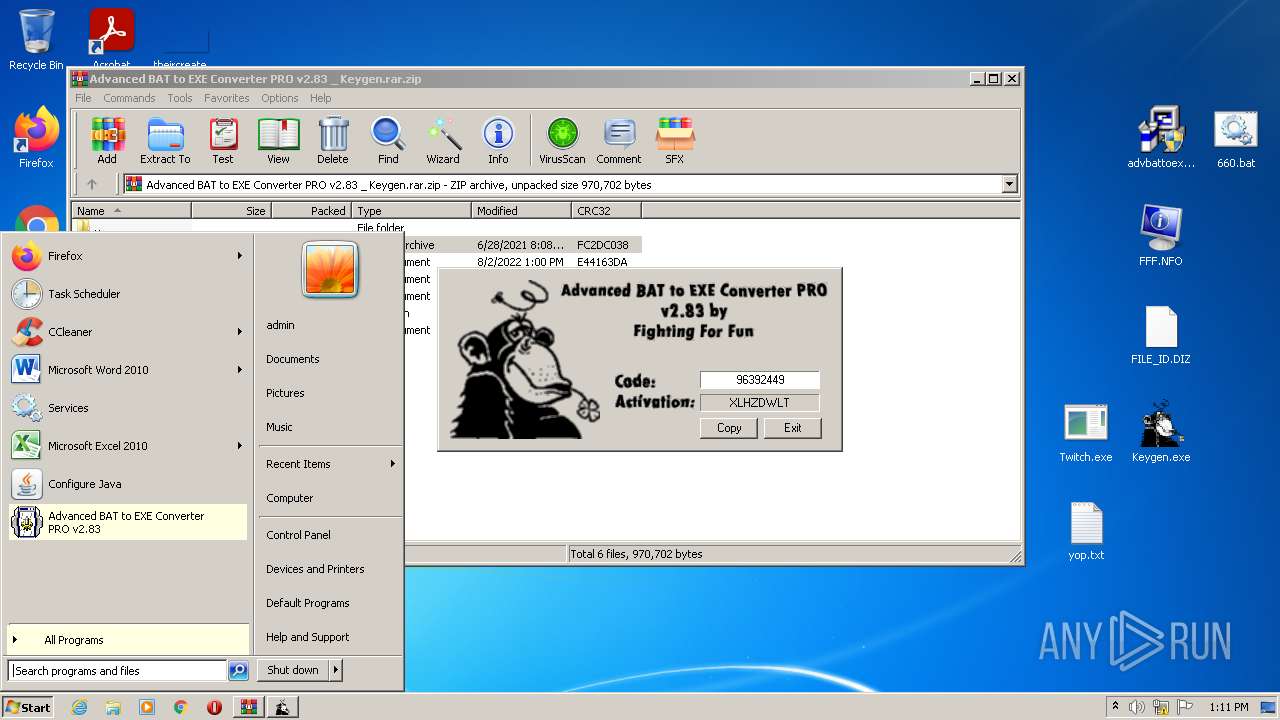Expand the Microsoft Word 2010 jump list arrow
Viewport: 1280px width, 720px height.
(239, 370)
